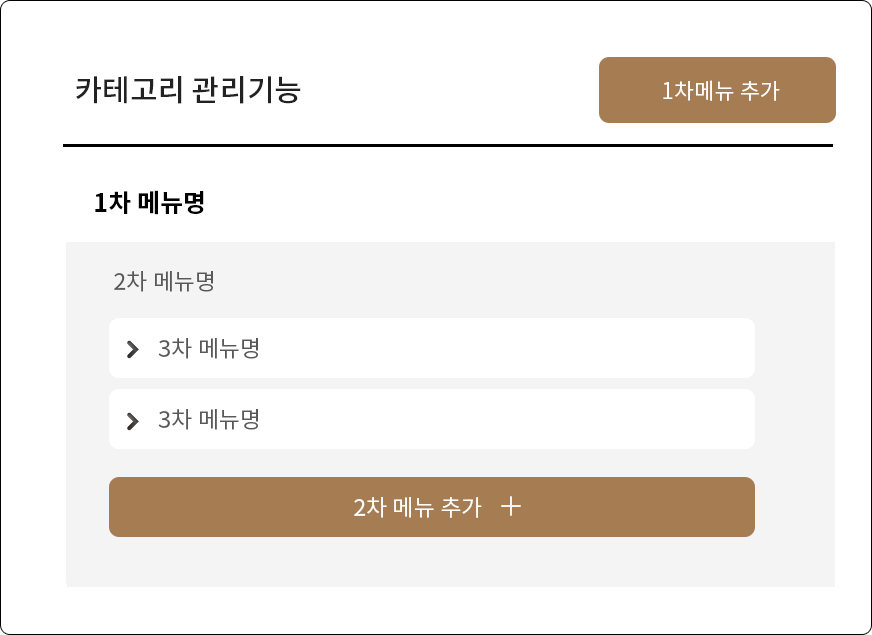The width and height of the screenshot is (872, 635).
Task: Click the first row's chevron arrow icon
Action: (x=132, y=349)
